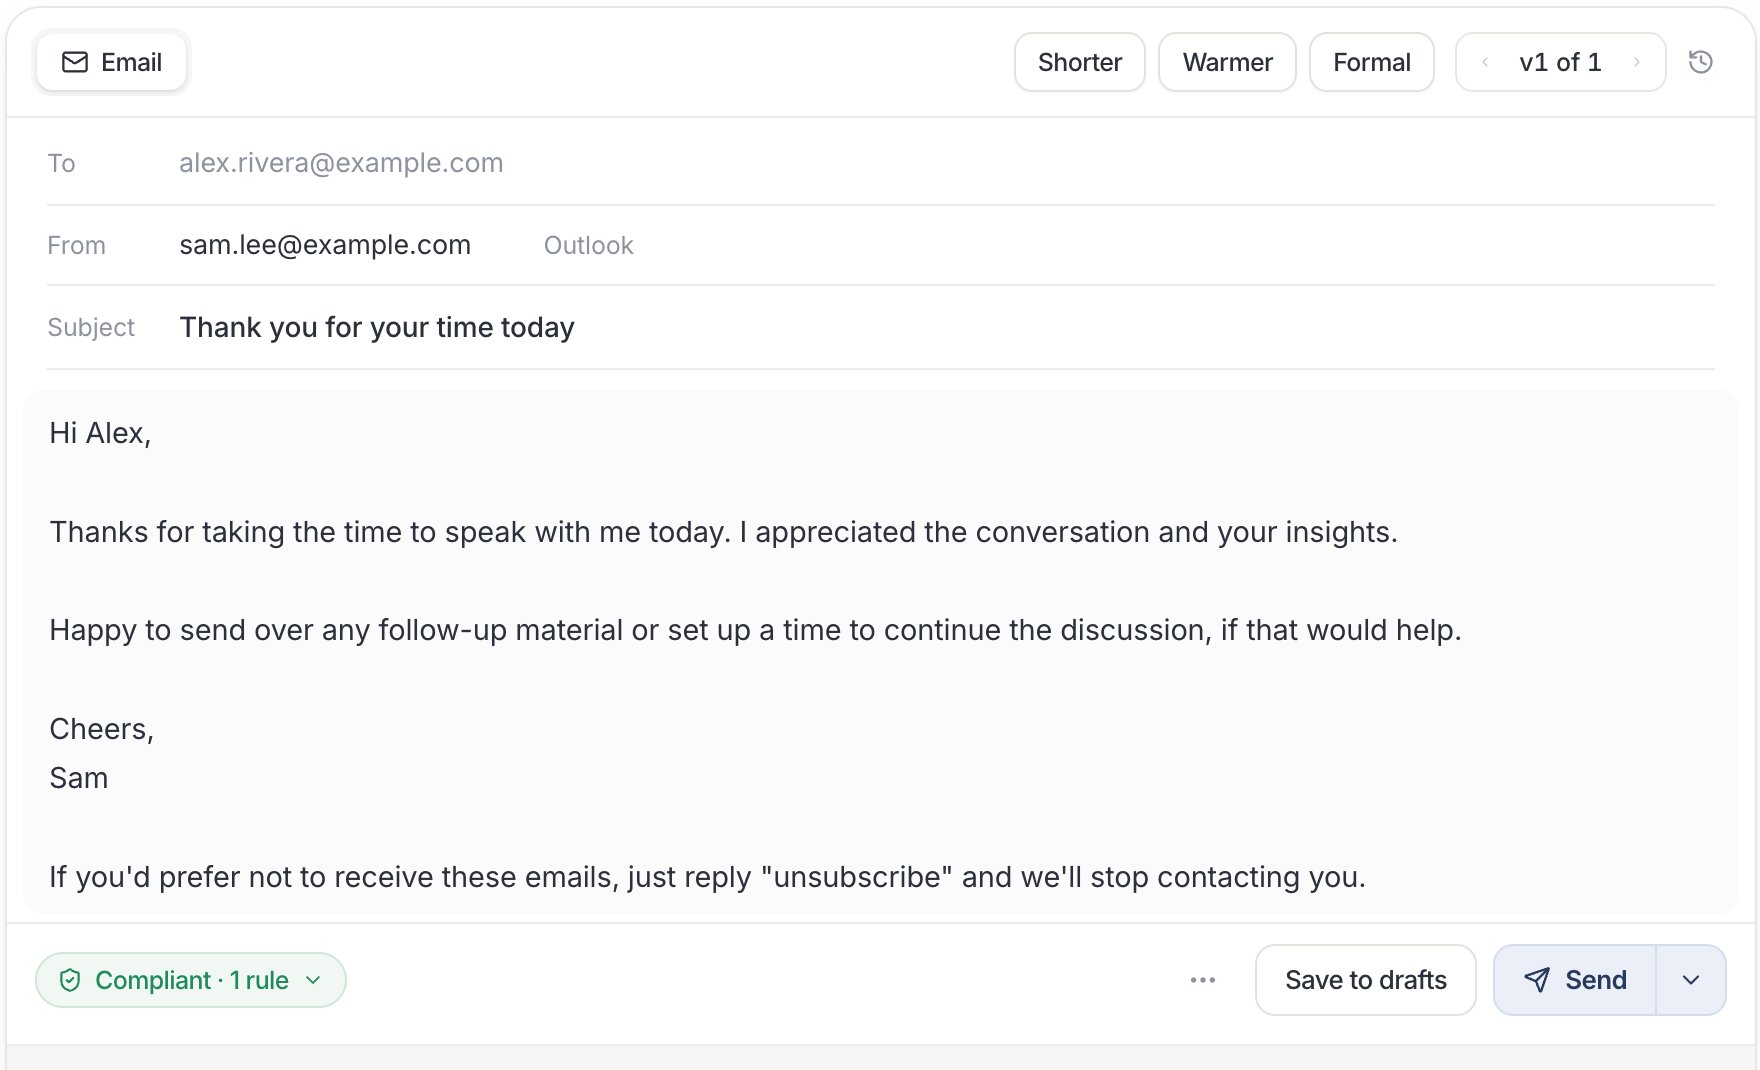This screenshot has height=1070, width=1760.
Task: Click the 'Sam' signature line
Action: (79, 778)
